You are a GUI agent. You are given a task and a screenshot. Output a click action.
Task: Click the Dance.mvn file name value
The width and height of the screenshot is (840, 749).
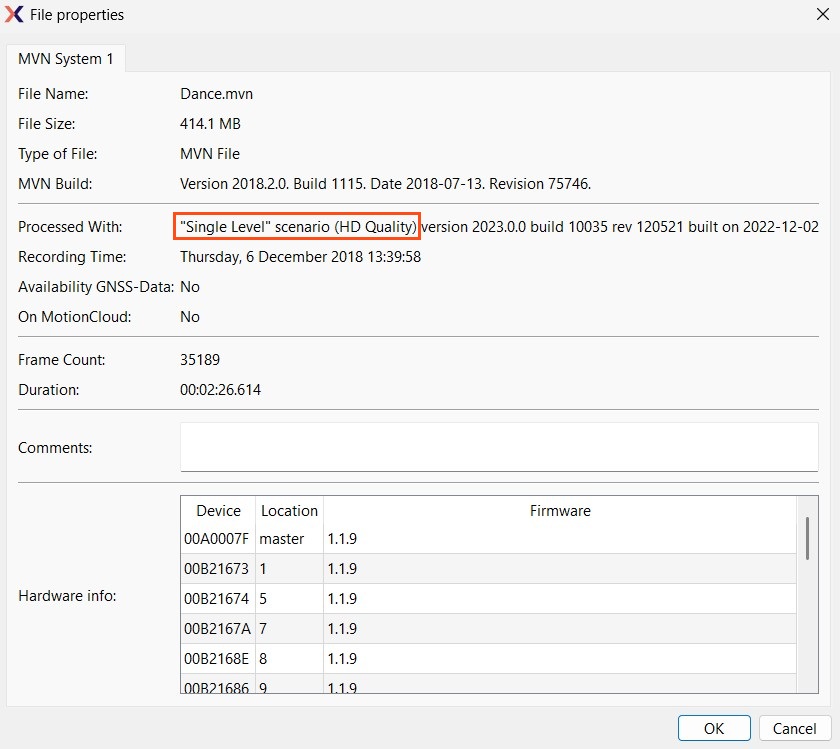click(x=216, y=94)
